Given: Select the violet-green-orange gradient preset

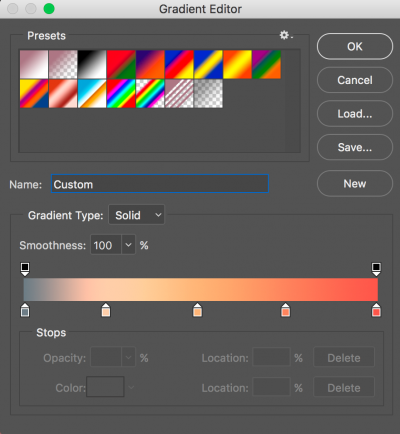Looking at the screenshot, I should coord(266,64).
